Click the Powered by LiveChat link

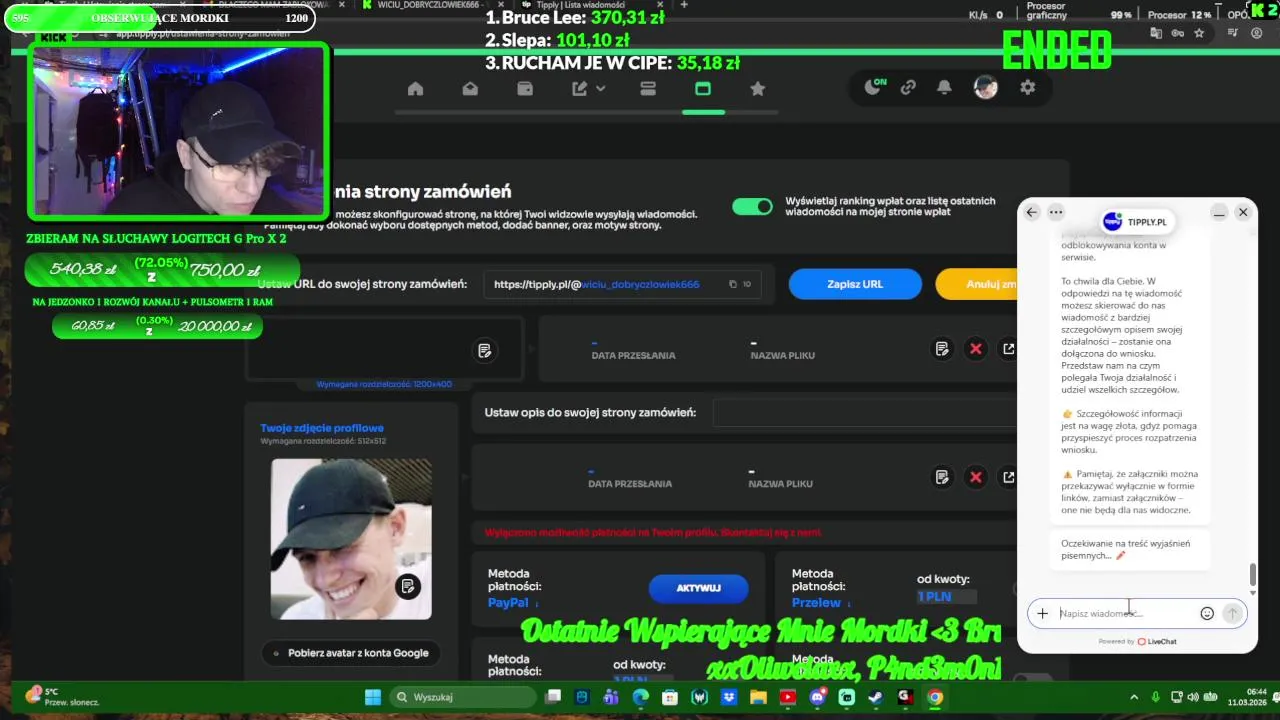tap(1137, 642)
